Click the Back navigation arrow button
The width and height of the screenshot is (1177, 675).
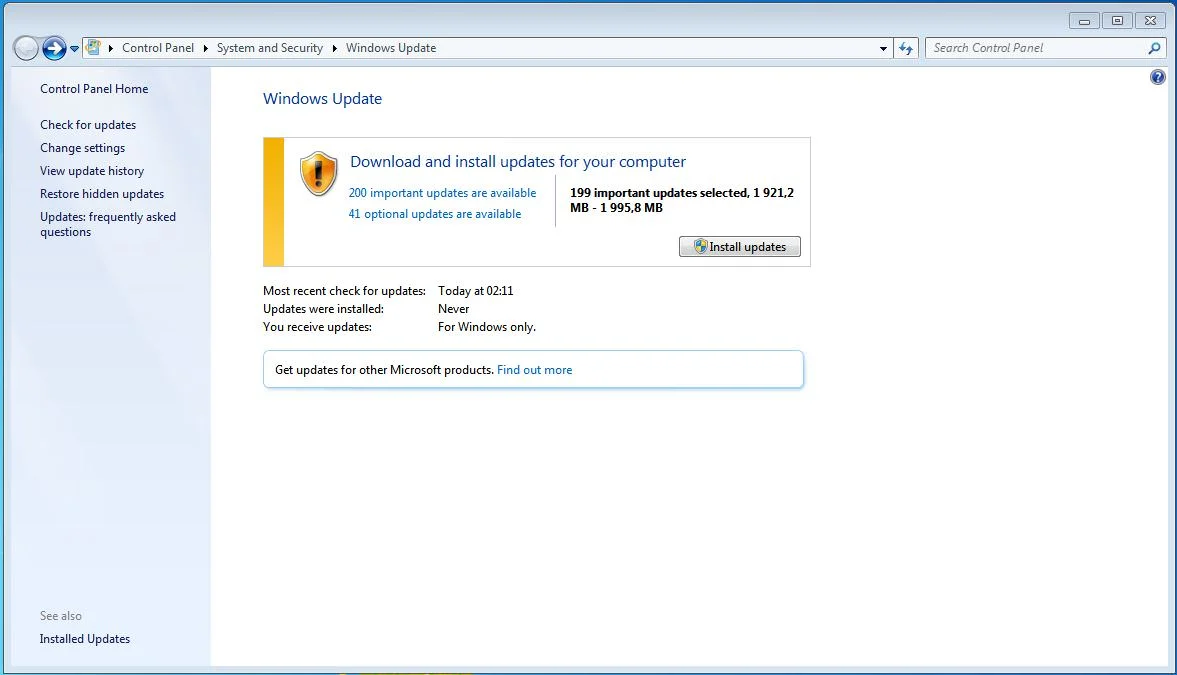(26, 48)
